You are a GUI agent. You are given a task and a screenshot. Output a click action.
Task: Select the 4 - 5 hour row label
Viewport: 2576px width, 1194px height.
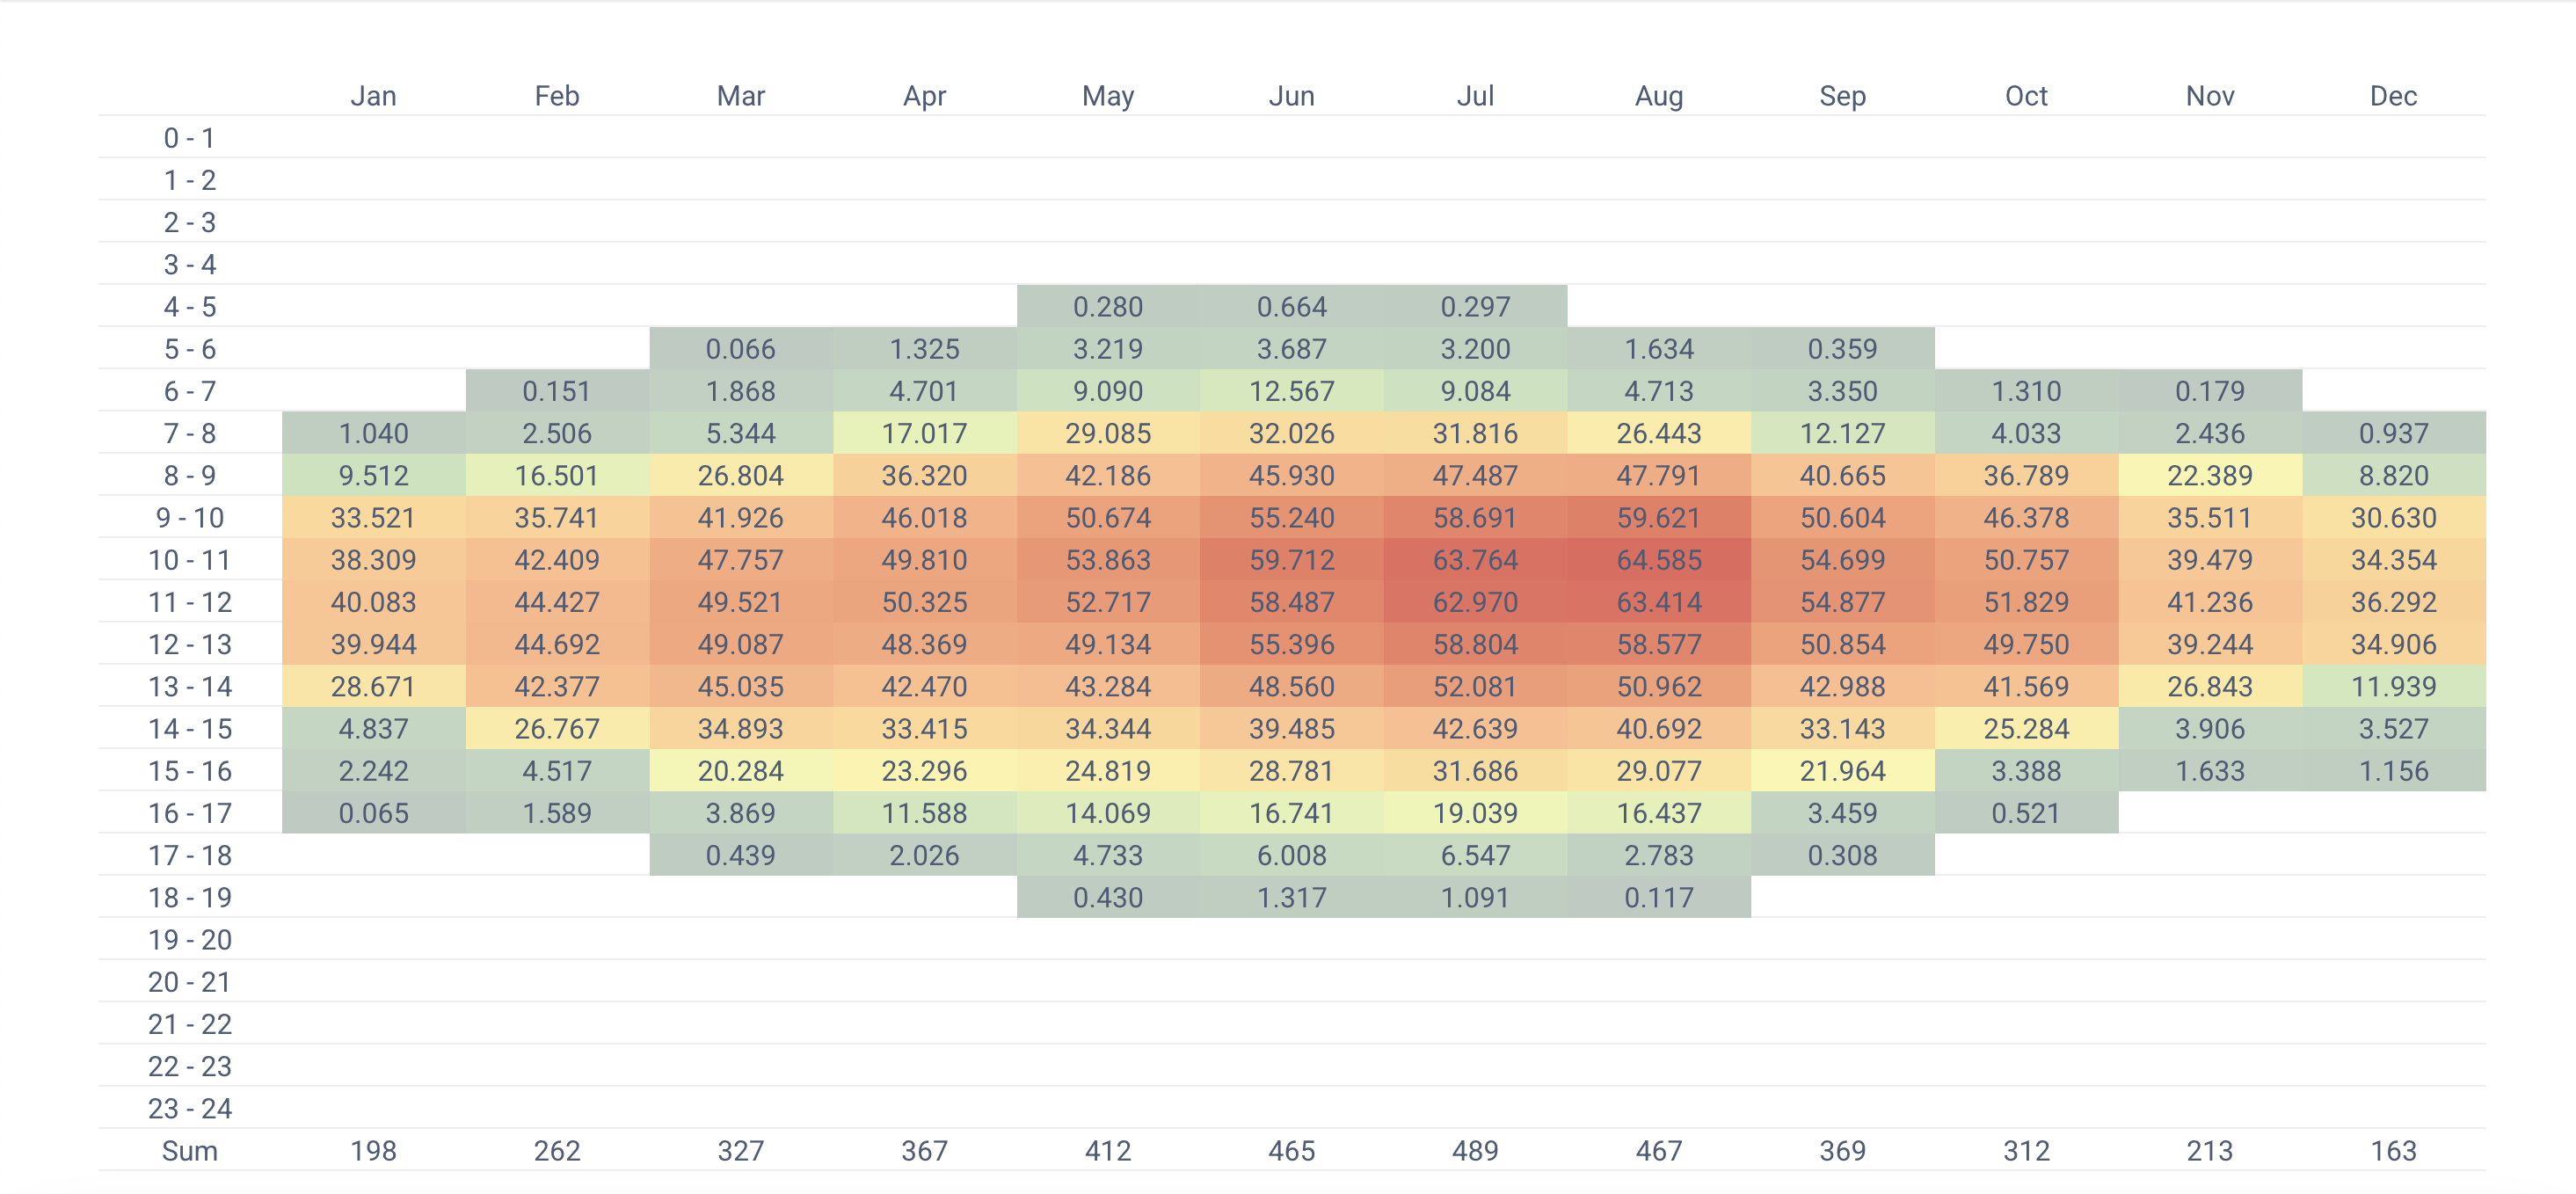coord(190,307)
